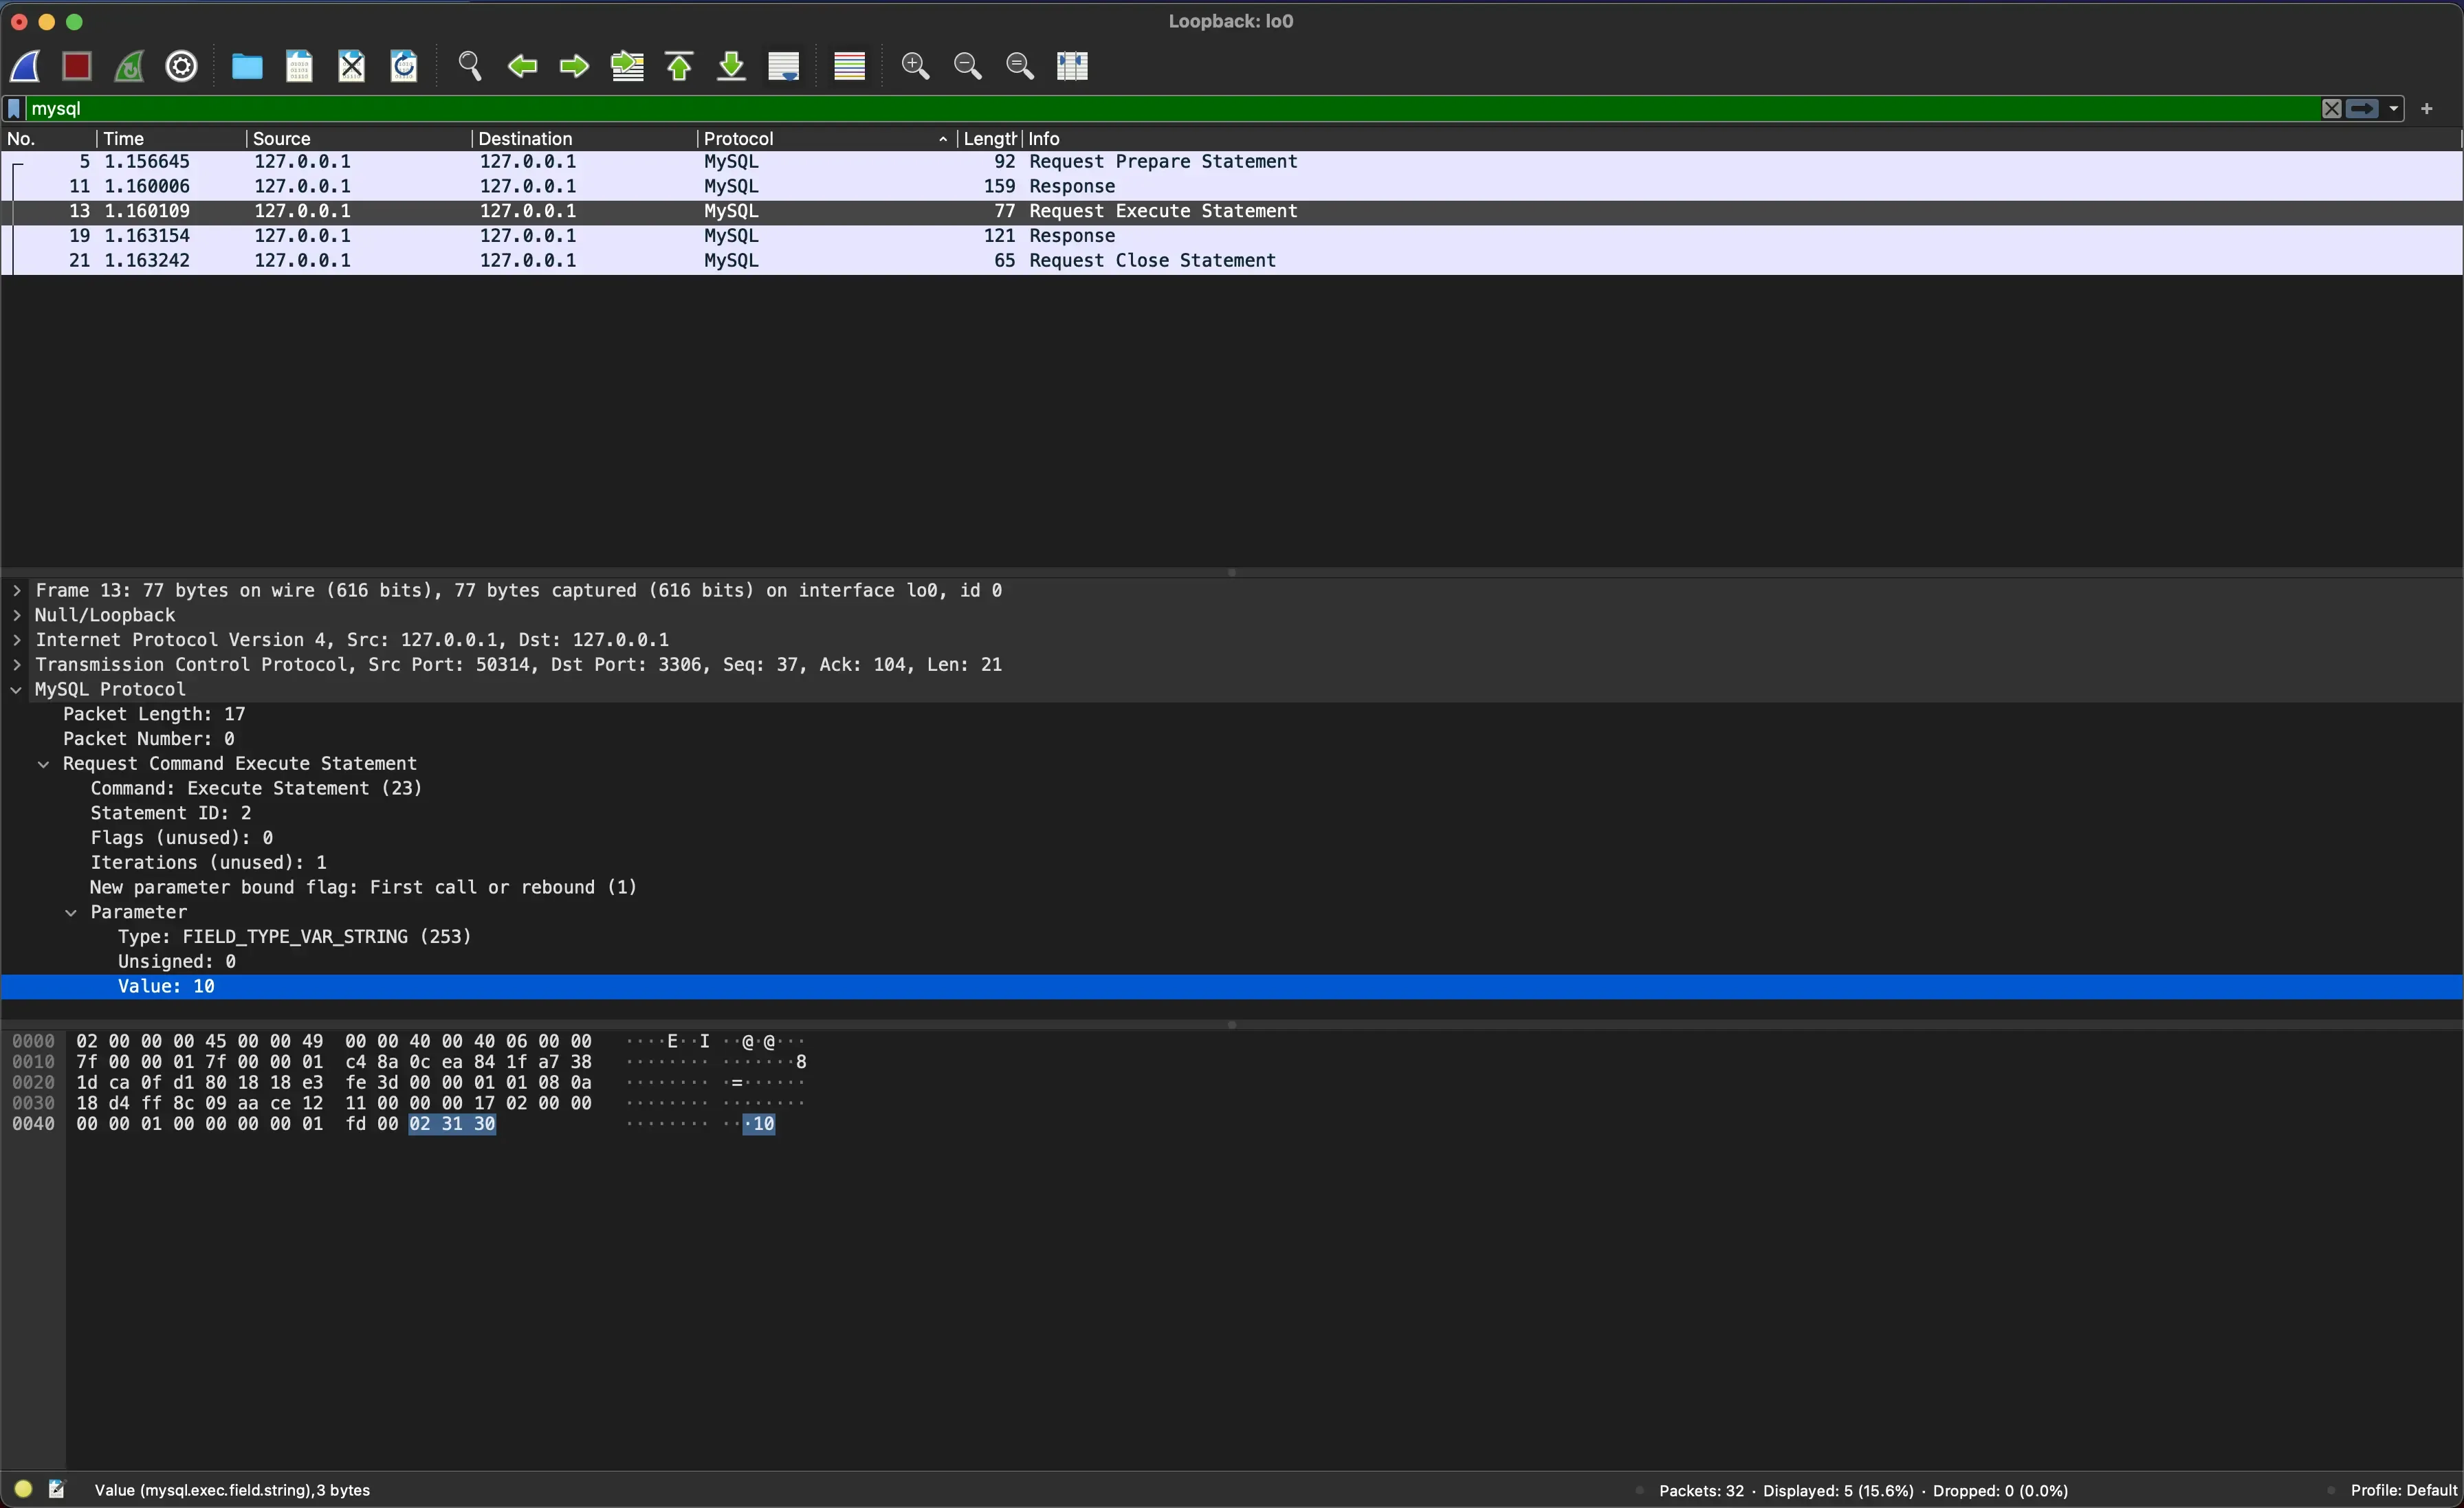Sort by Time column header
The image size is (2464, 1508).
coord(171,138)
